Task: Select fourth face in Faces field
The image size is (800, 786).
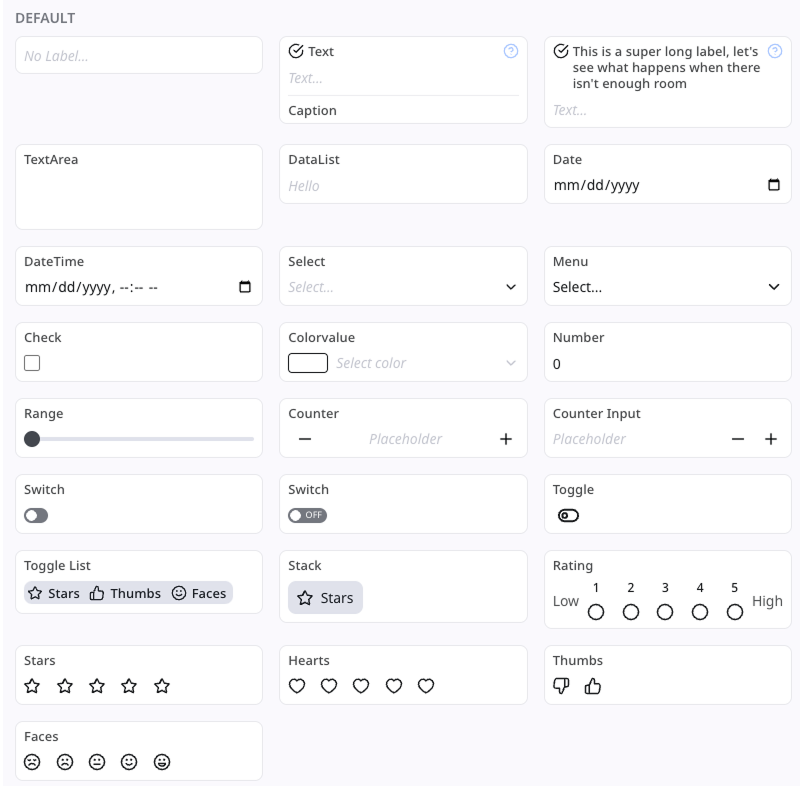Action: coord(129,762)
